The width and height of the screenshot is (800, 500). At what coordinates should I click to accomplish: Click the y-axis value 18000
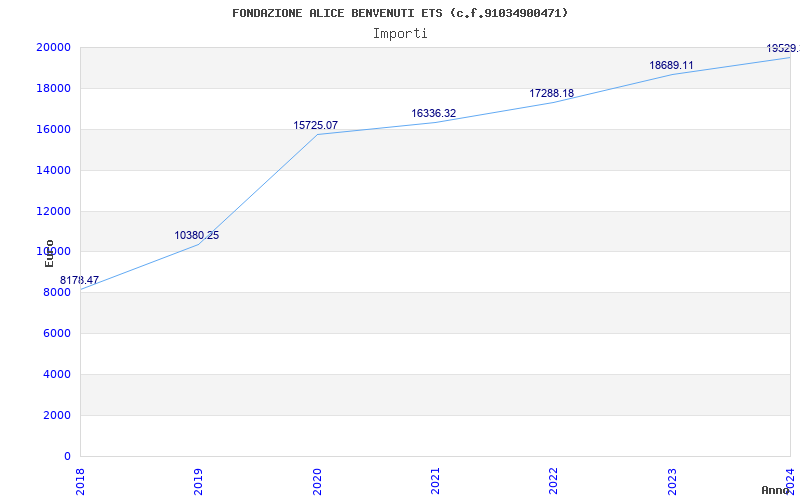coord(53,88)
